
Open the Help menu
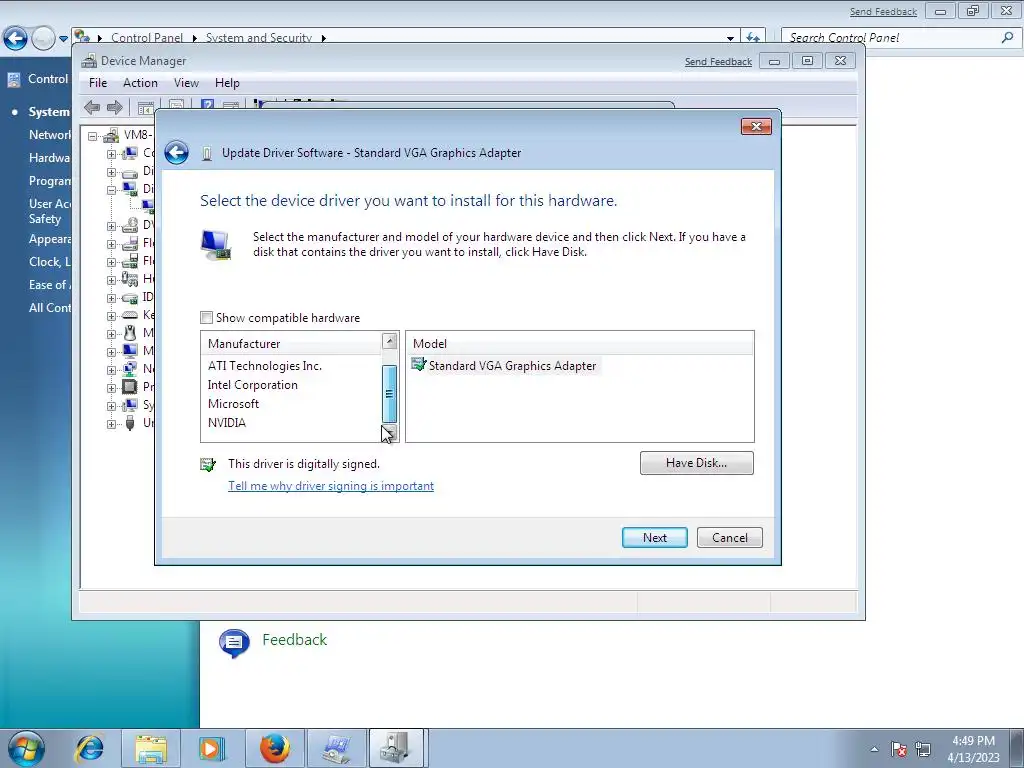[x=227, y=83]
